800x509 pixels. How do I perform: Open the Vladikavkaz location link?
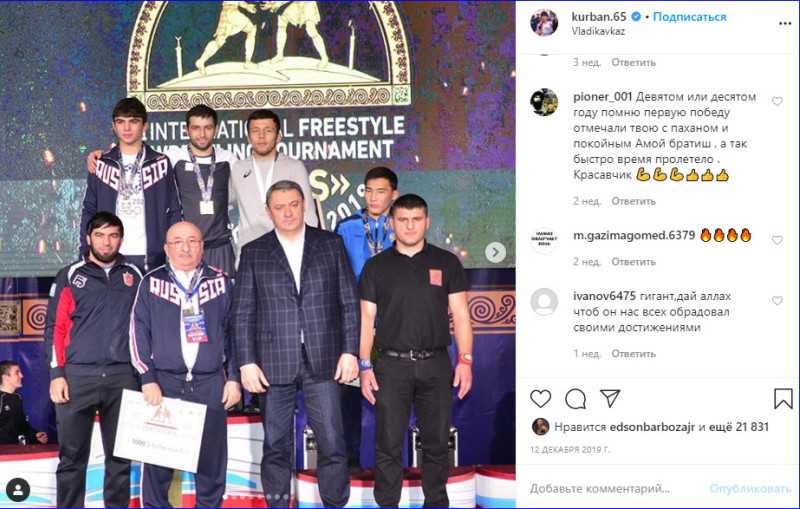[x=598, y=31]
